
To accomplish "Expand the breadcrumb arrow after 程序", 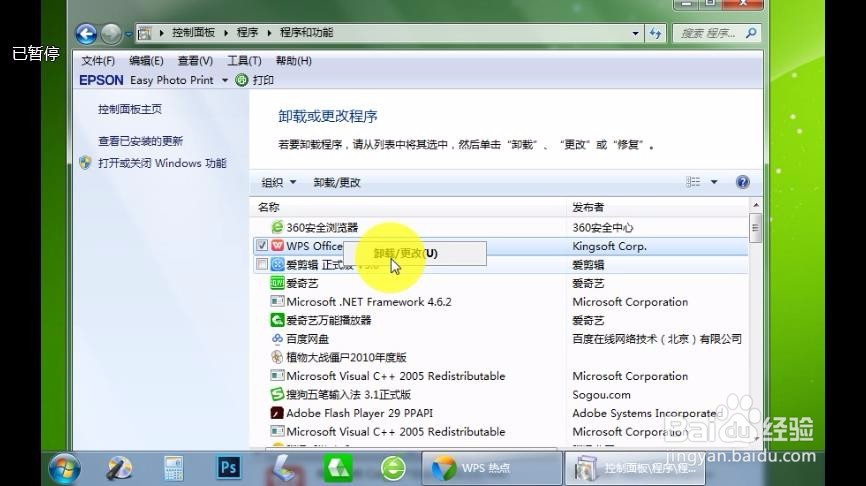I will click(269, 33).
